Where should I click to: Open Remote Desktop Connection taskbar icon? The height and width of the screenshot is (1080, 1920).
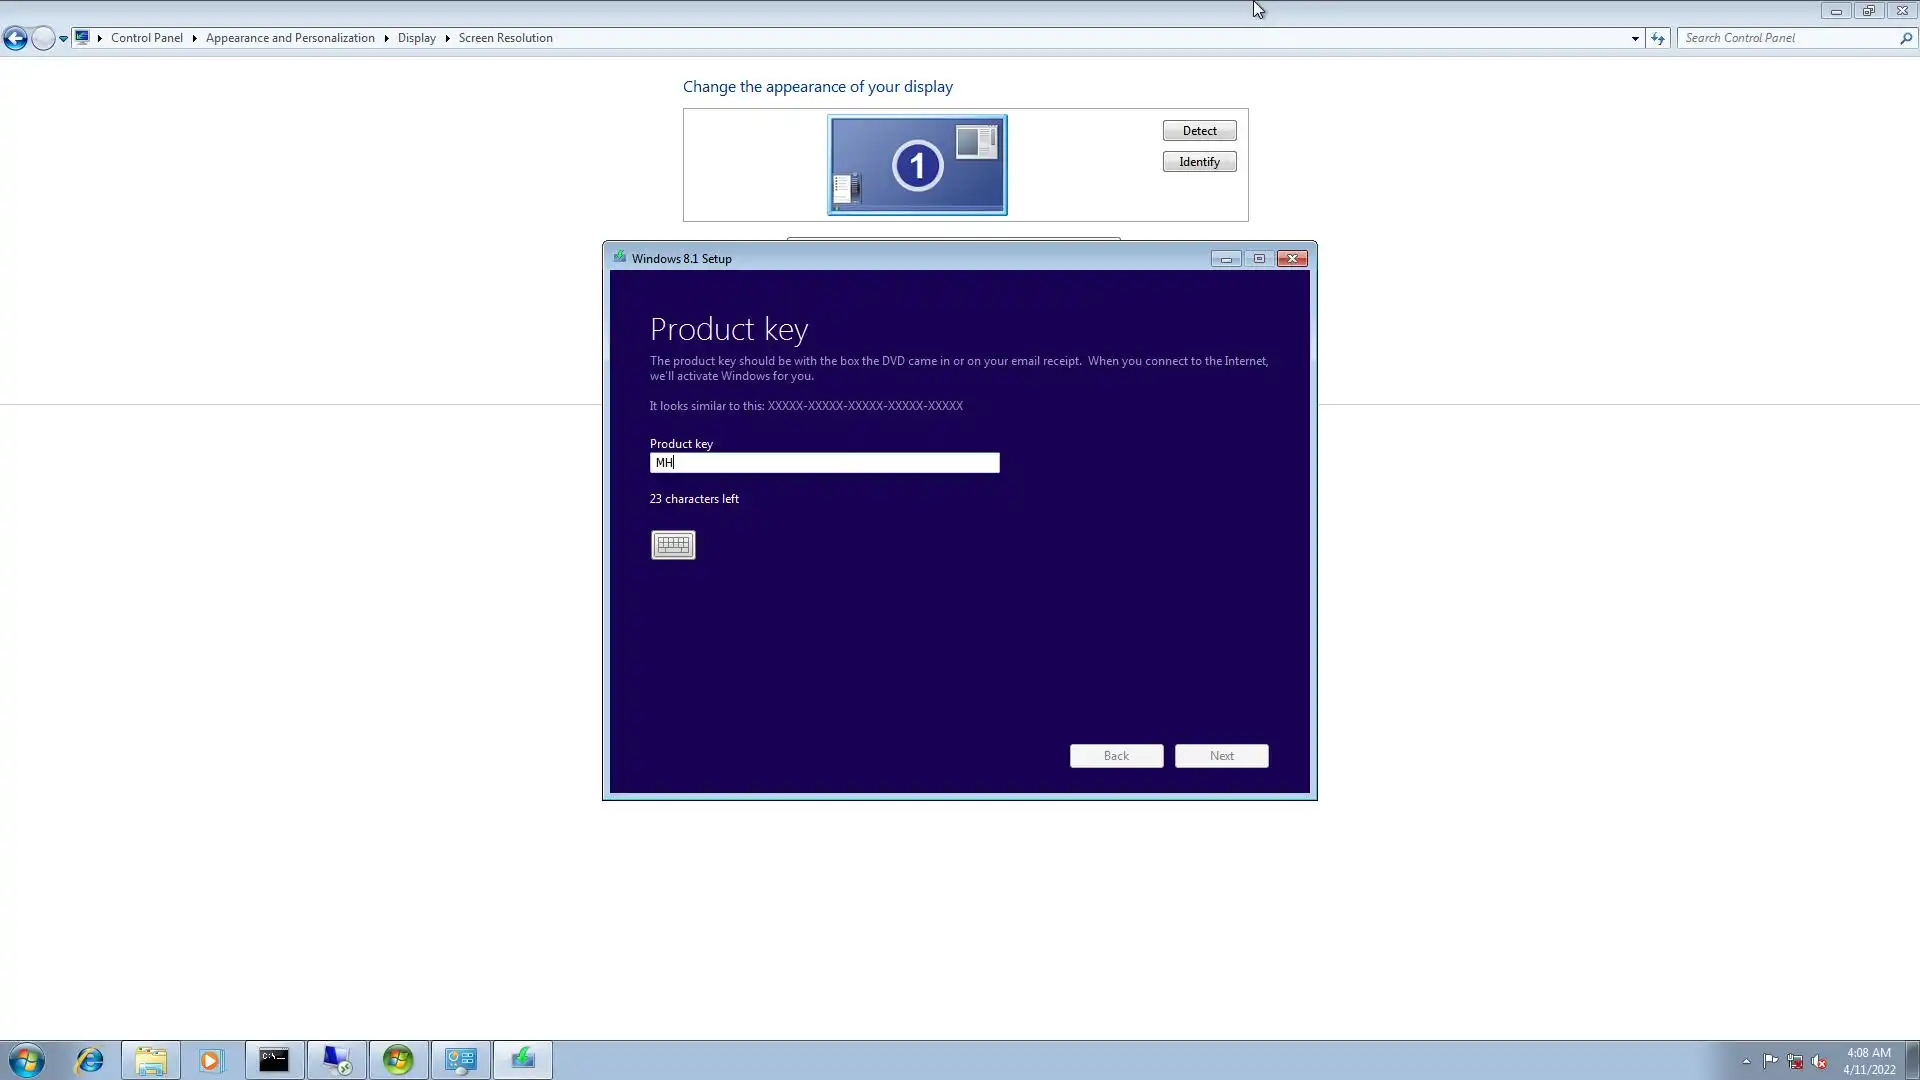click(337, 1060)
